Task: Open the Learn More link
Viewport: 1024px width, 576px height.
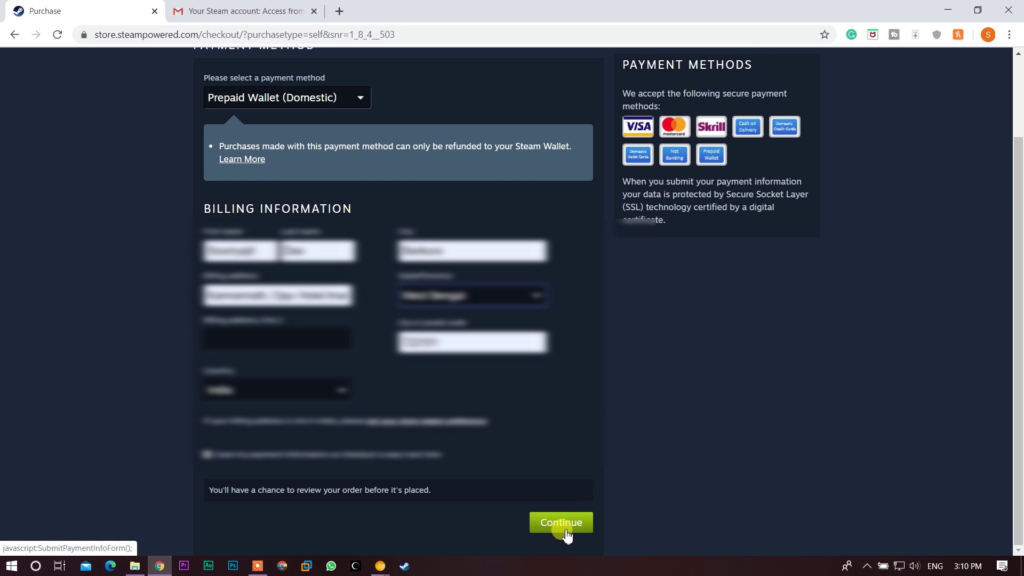Action: [242, 159]
